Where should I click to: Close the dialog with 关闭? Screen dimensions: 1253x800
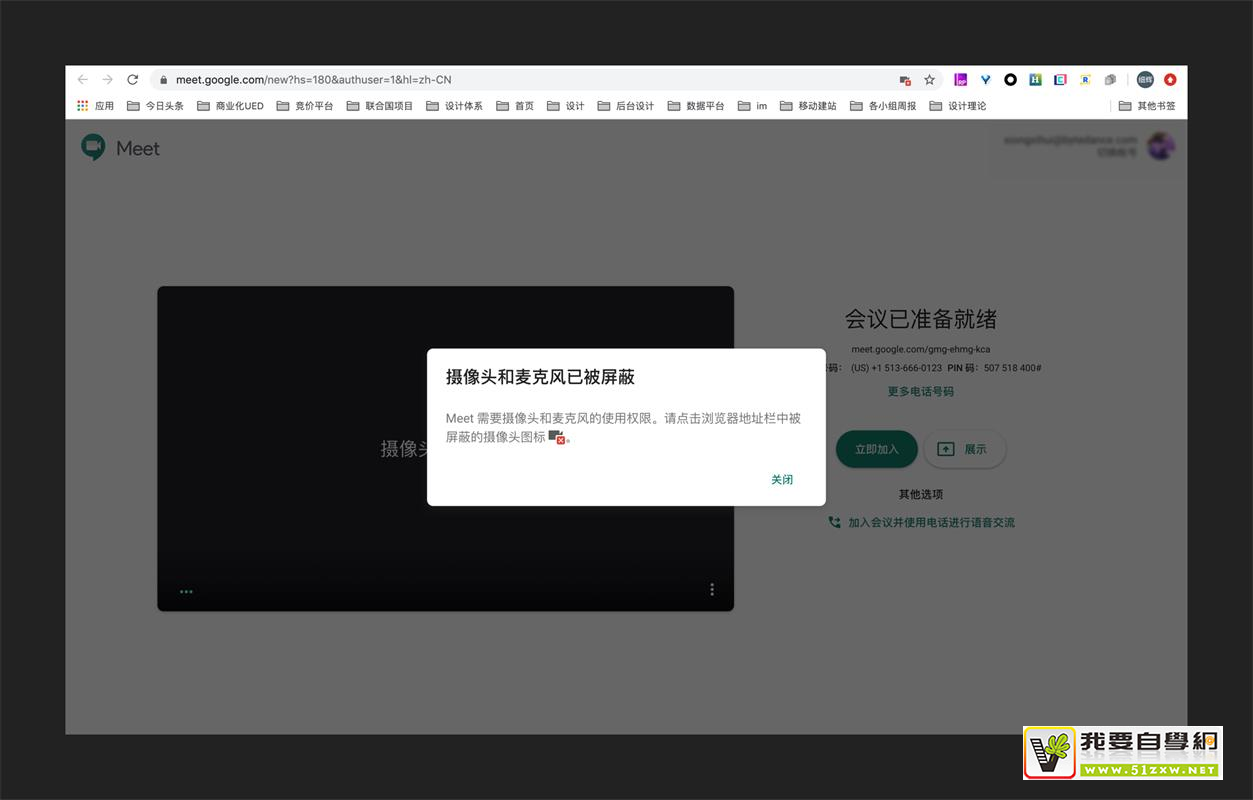point(781,480)
